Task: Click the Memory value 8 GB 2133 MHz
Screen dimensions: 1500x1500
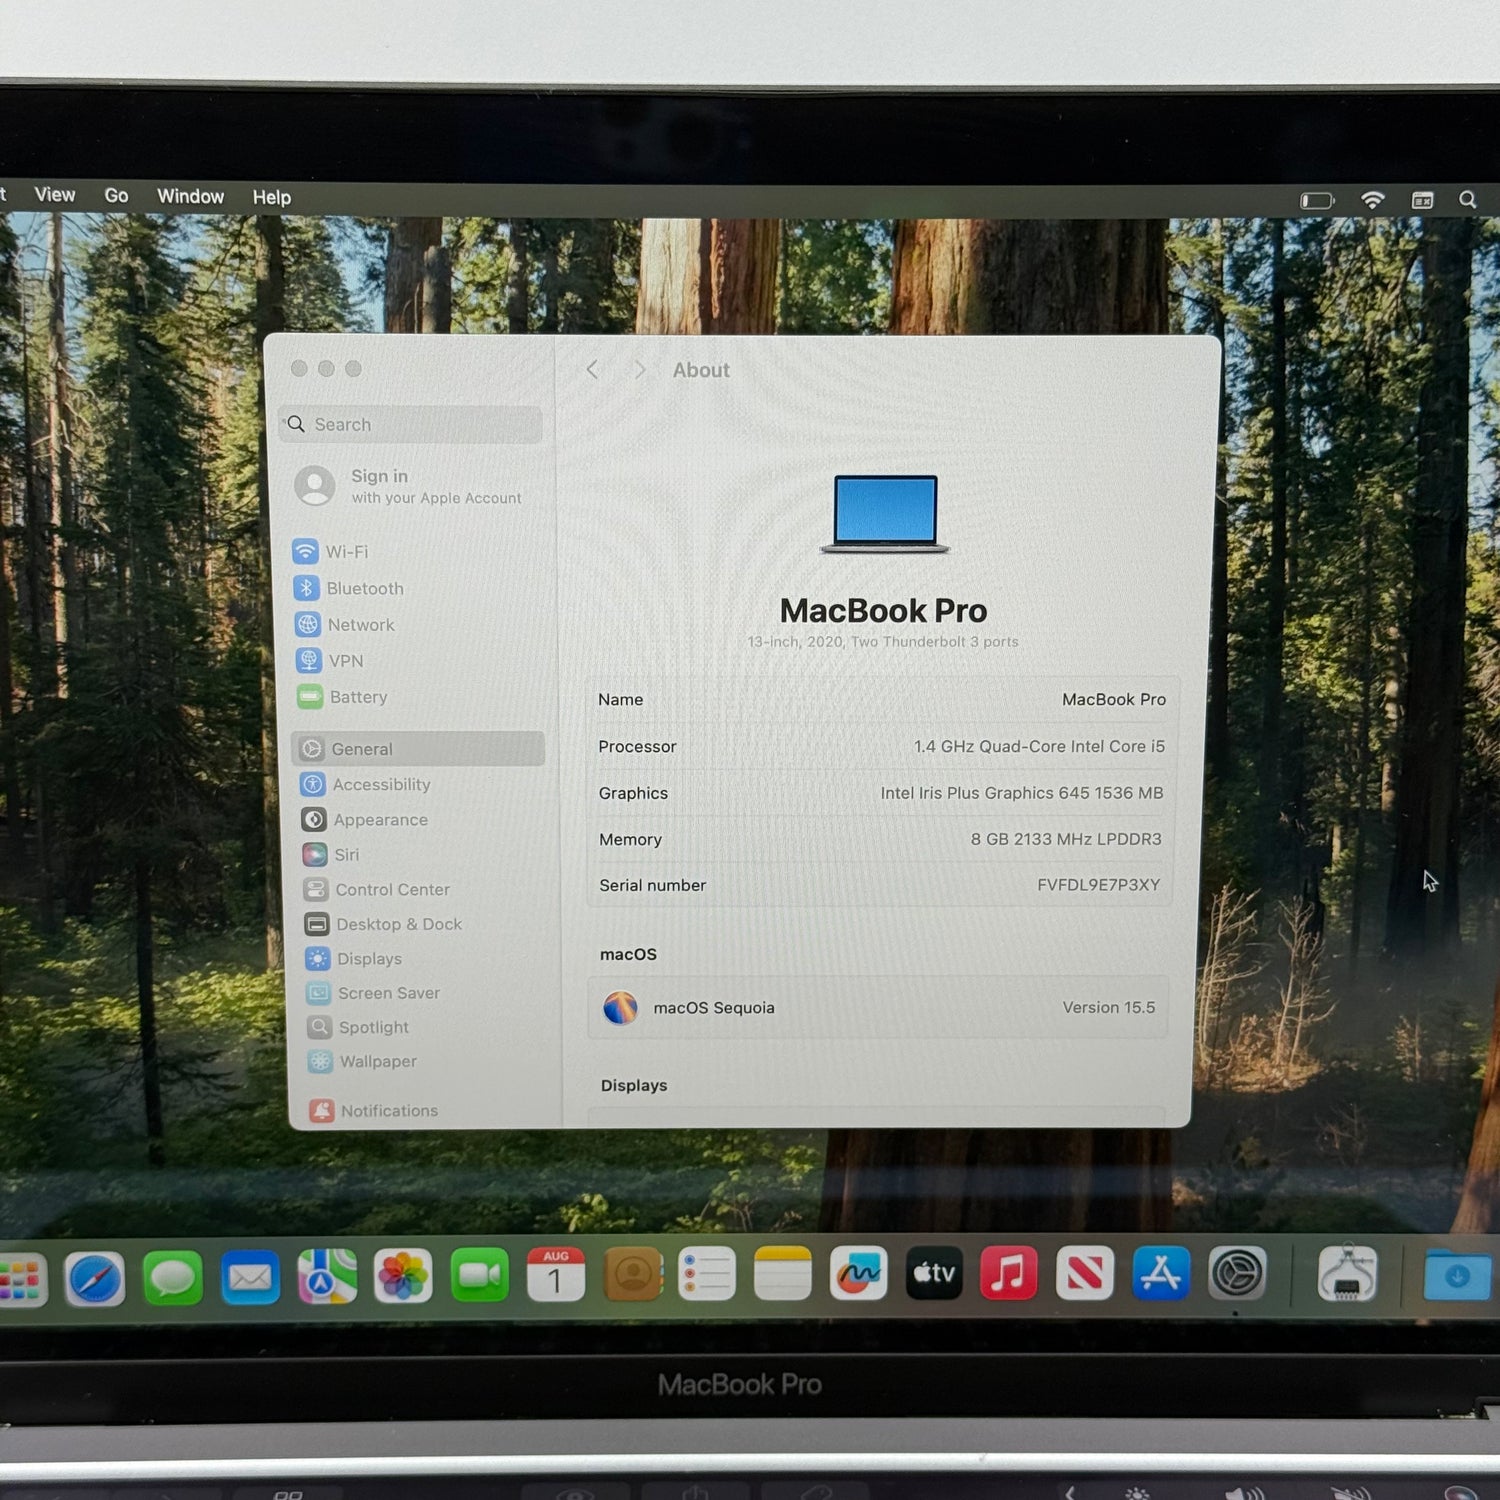Action: 1066,839
